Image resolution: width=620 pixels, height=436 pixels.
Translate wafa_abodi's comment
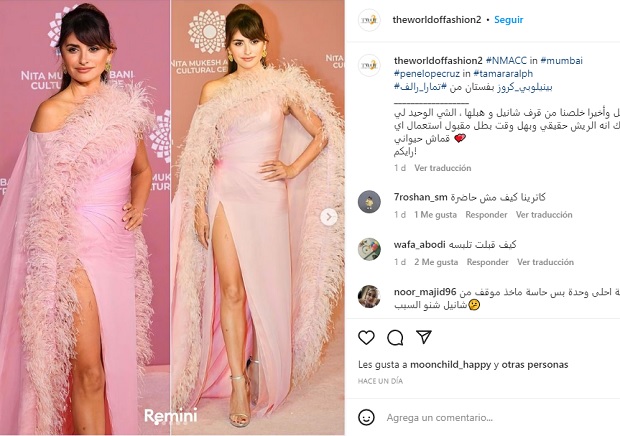[x=545, y=262]
